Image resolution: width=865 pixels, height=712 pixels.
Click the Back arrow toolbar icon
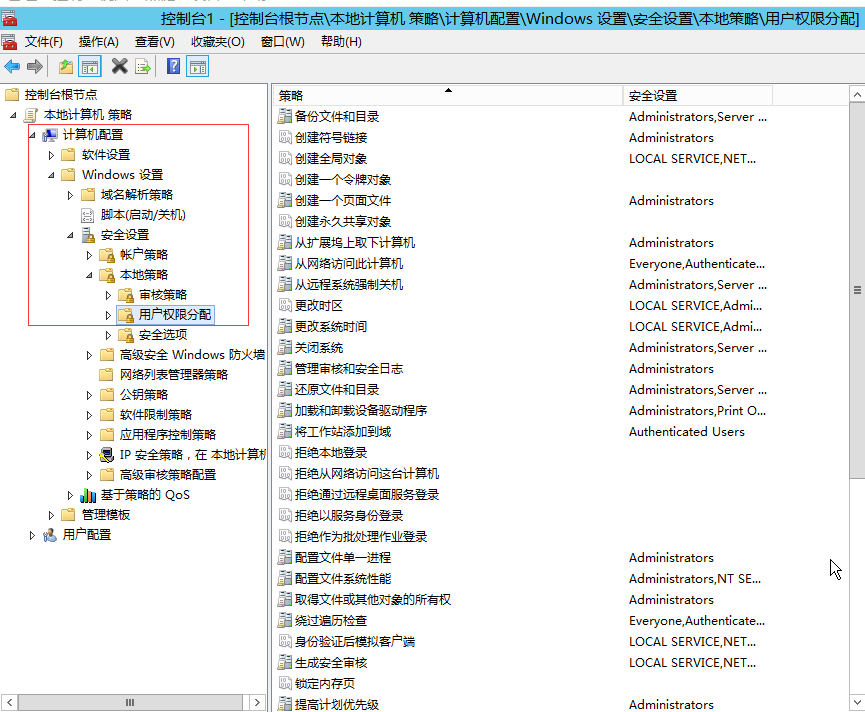(12, 67)
